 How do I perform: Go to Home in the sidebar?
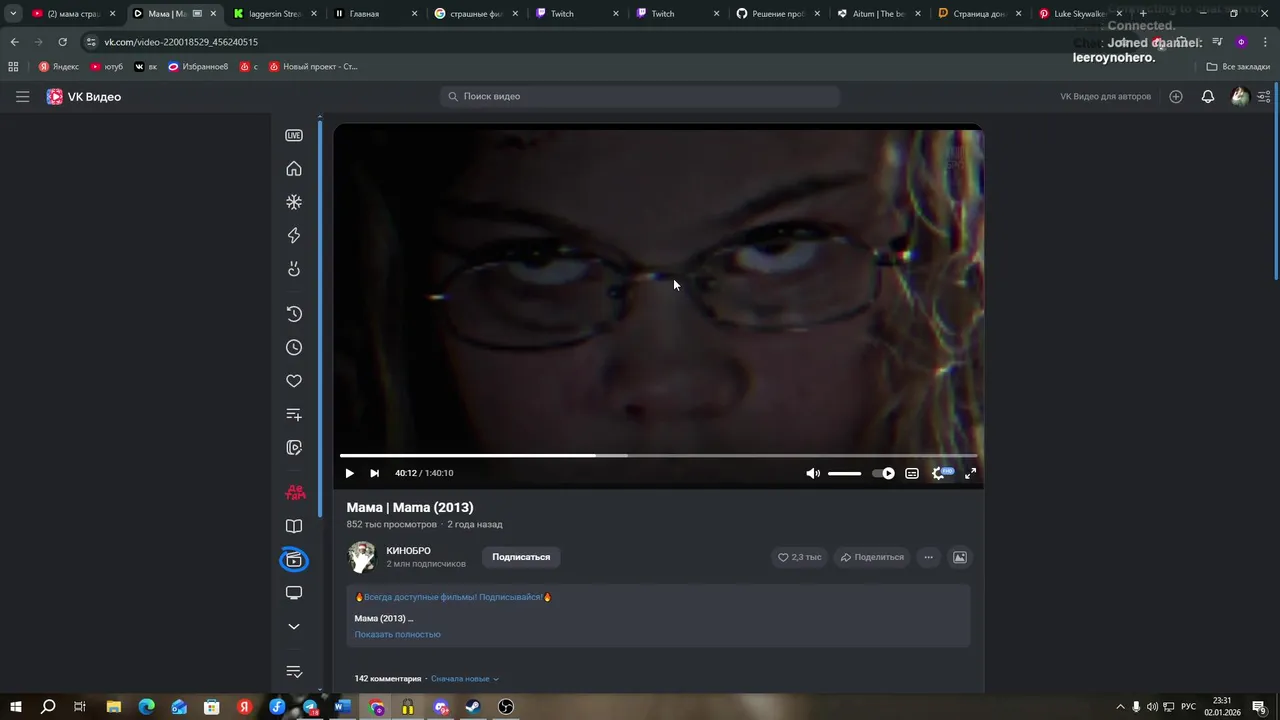(294, 168)
